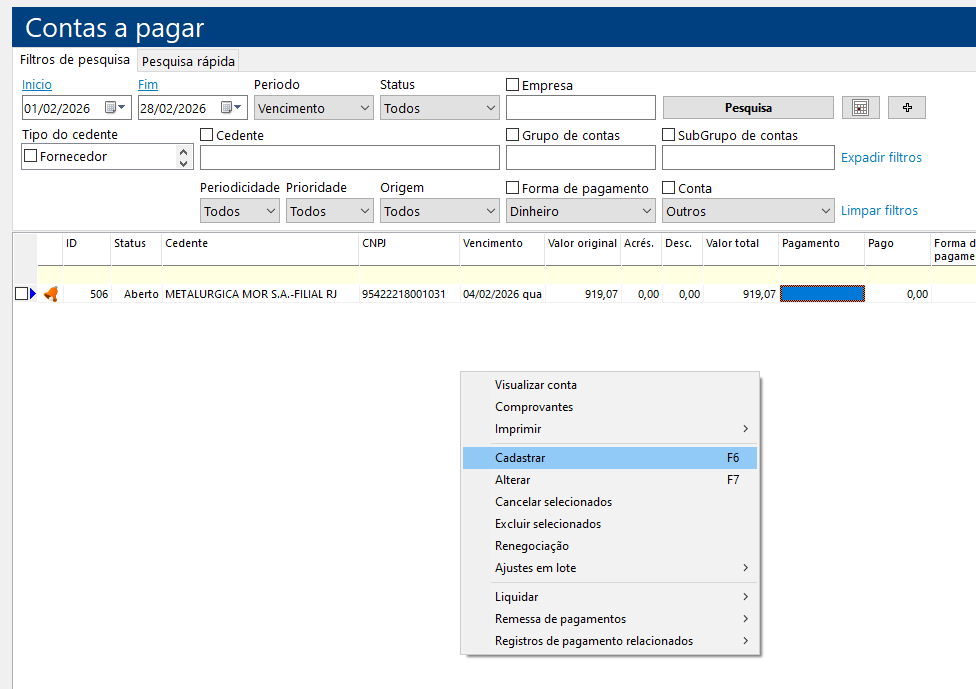This screenshot has width=976, height=689.
Task: Click the blue Pagamento cell in row 506
Action: click(821, 294)
